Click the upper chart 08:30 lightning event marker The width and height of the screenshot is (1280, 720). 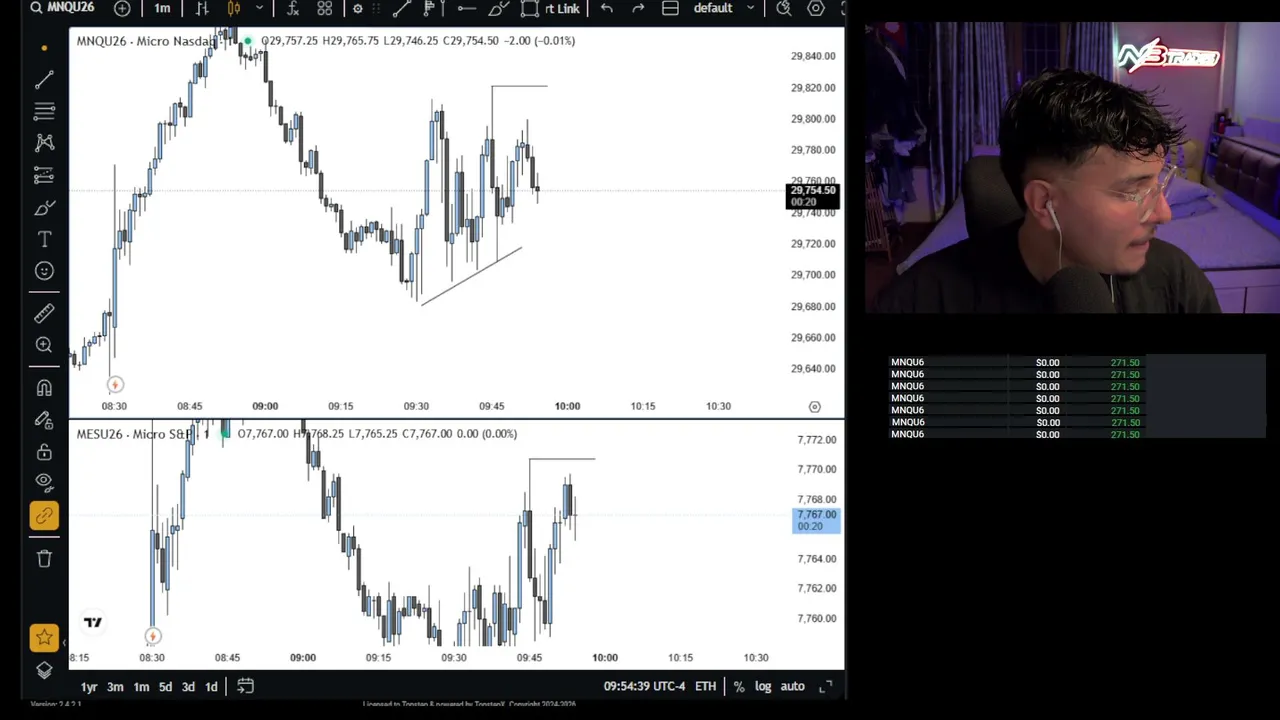pyautogui.click(x=115, y=384)
